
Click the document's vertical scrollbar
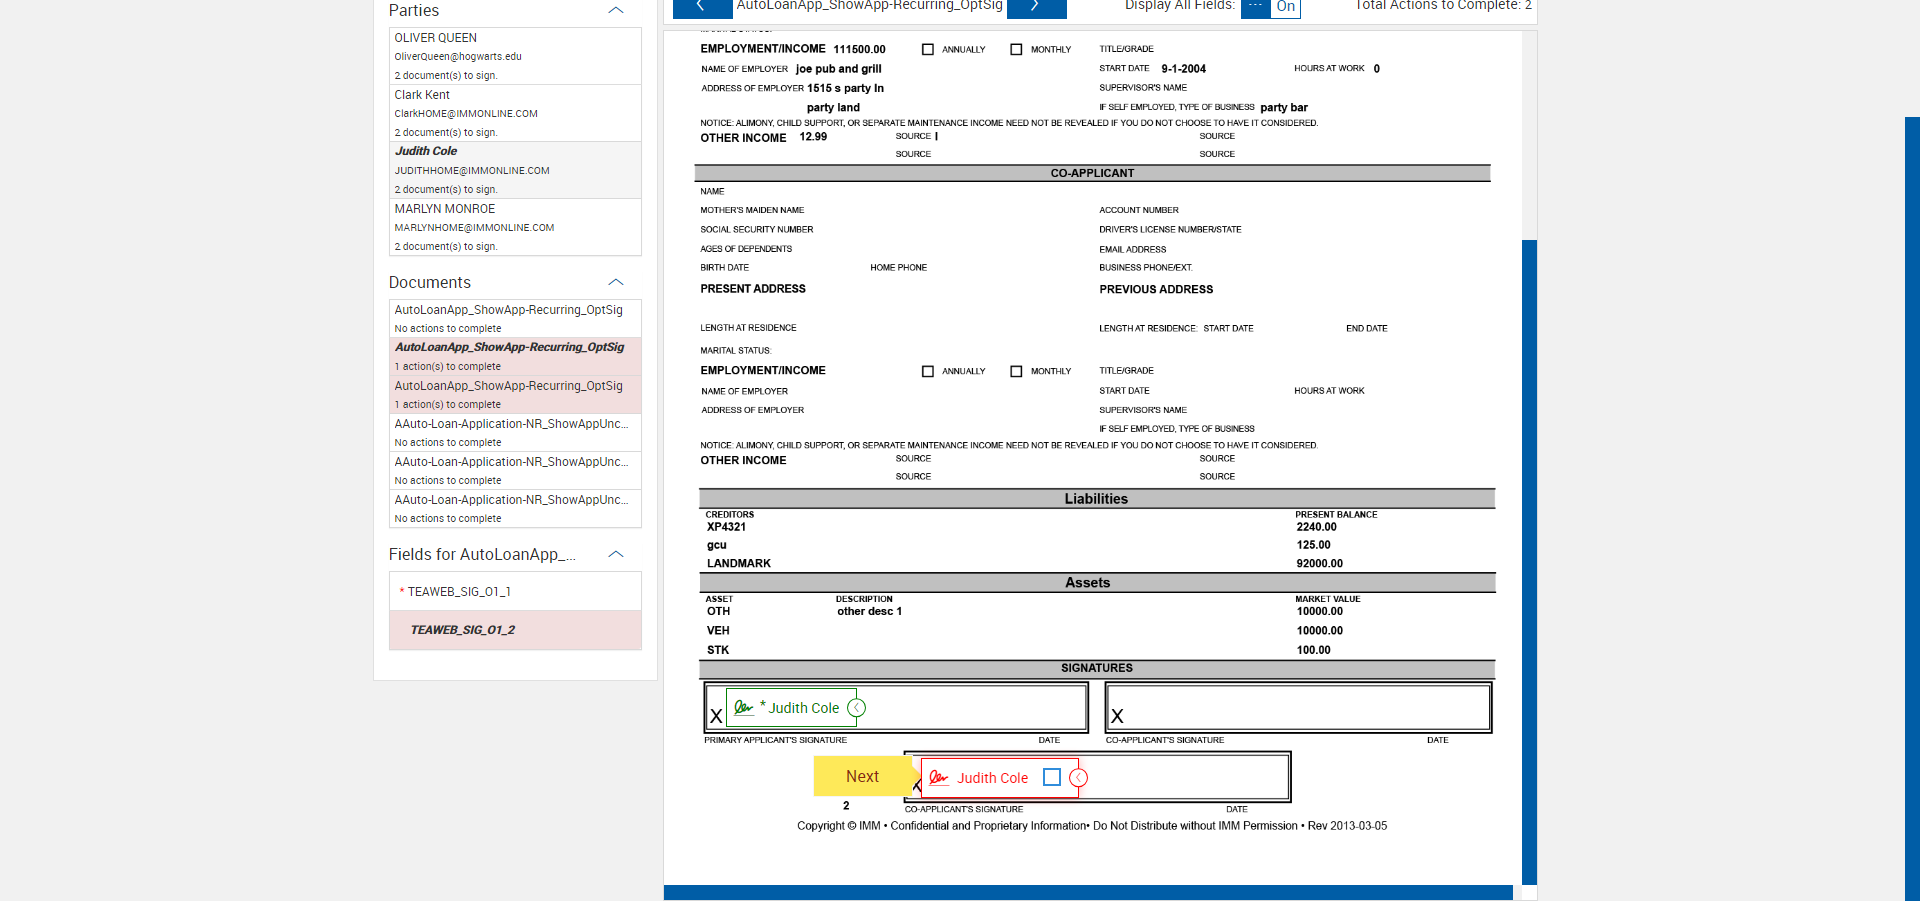(x=1529, y=562)
